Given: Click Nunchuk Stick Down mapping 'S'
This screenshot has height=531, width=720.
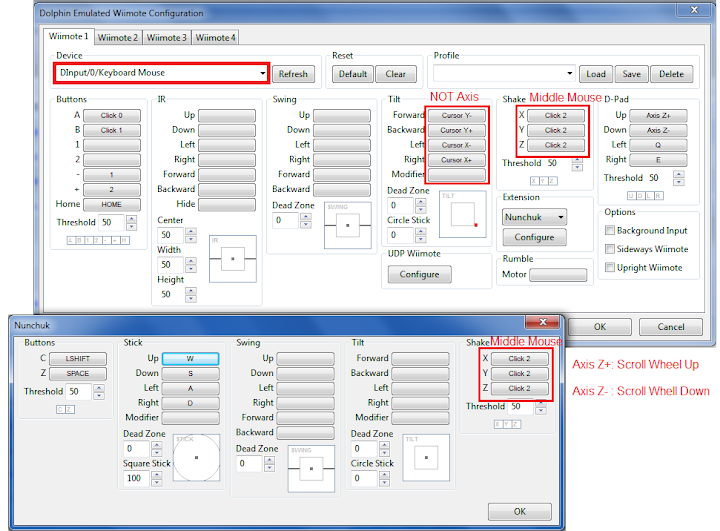Looking at the screenshot, I should click(191, 373).
